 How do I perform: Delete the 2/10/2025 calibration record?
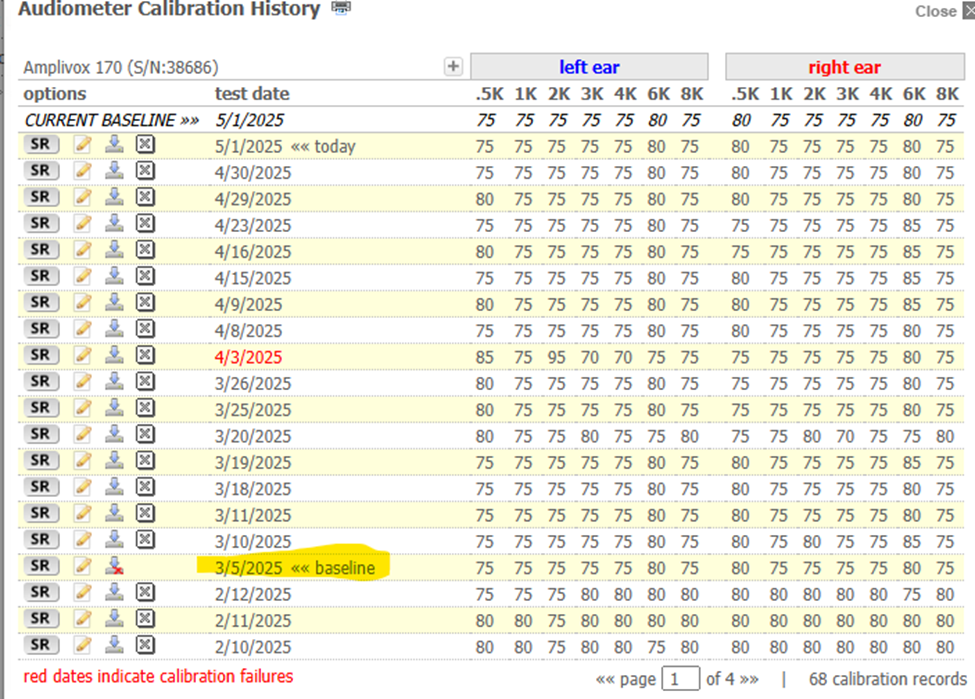145,645
